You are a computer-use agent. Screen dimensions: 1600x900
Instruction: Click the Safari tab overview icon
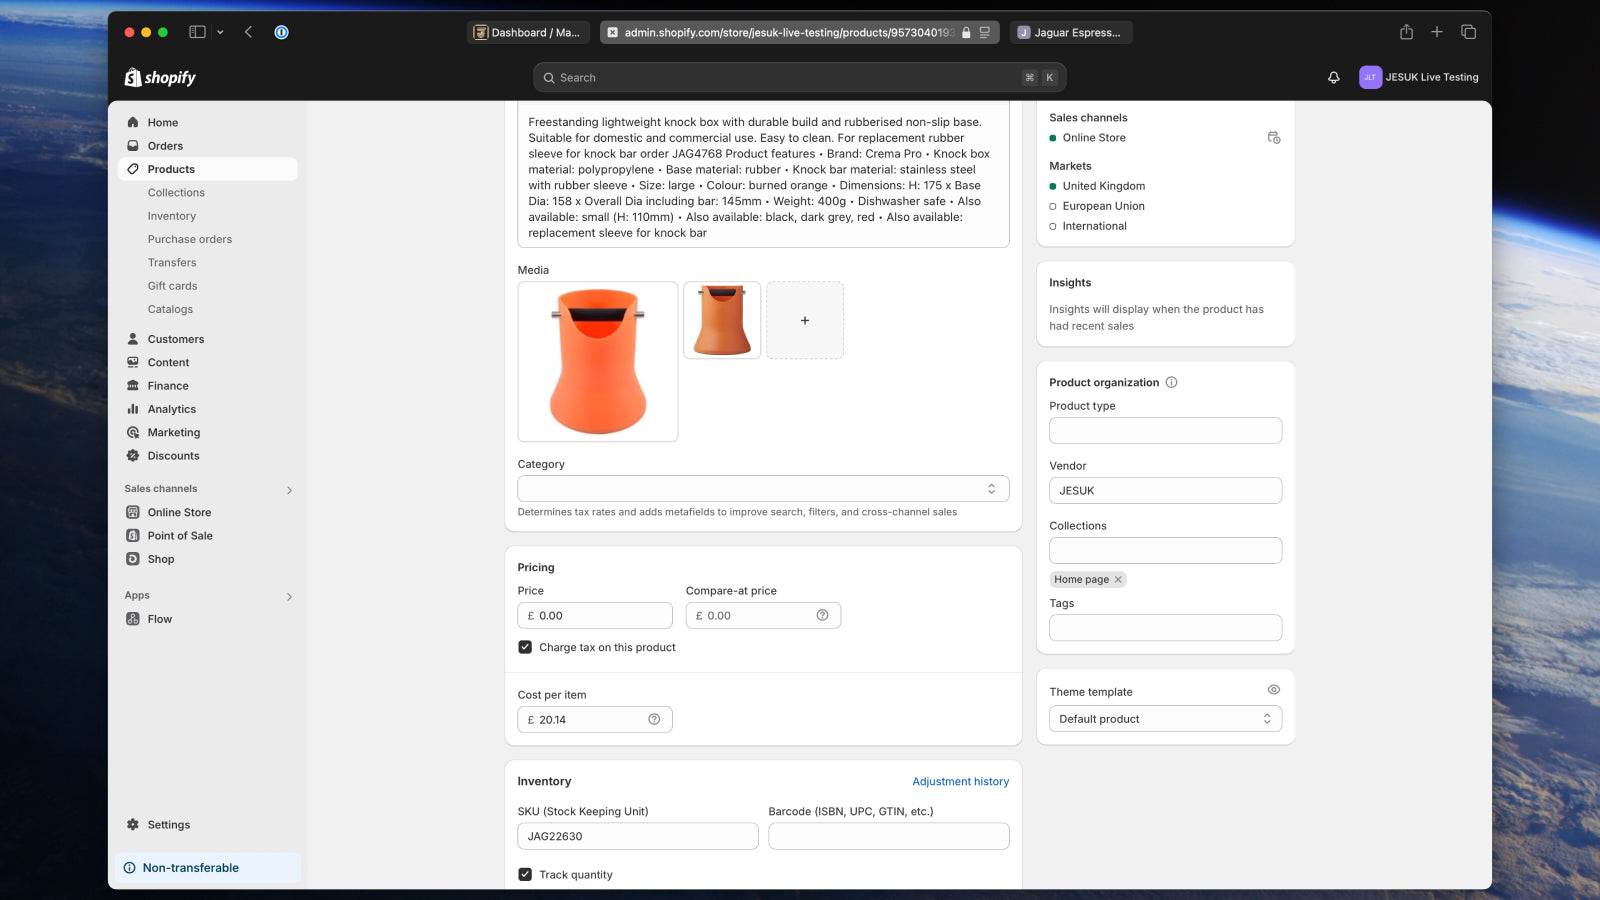[1468, 32]
